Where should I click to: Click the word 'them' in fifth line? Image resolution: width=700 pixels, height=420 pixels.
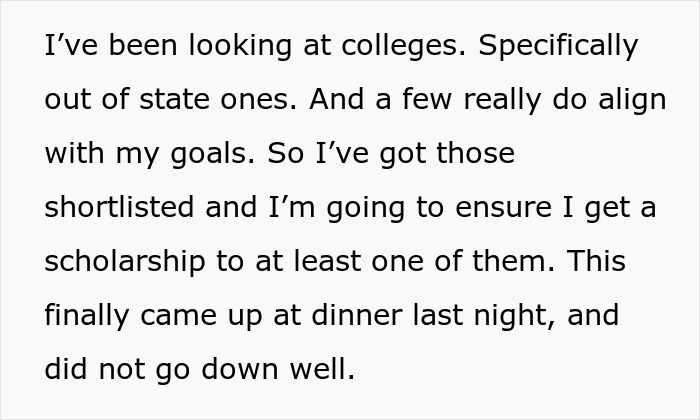513,261
